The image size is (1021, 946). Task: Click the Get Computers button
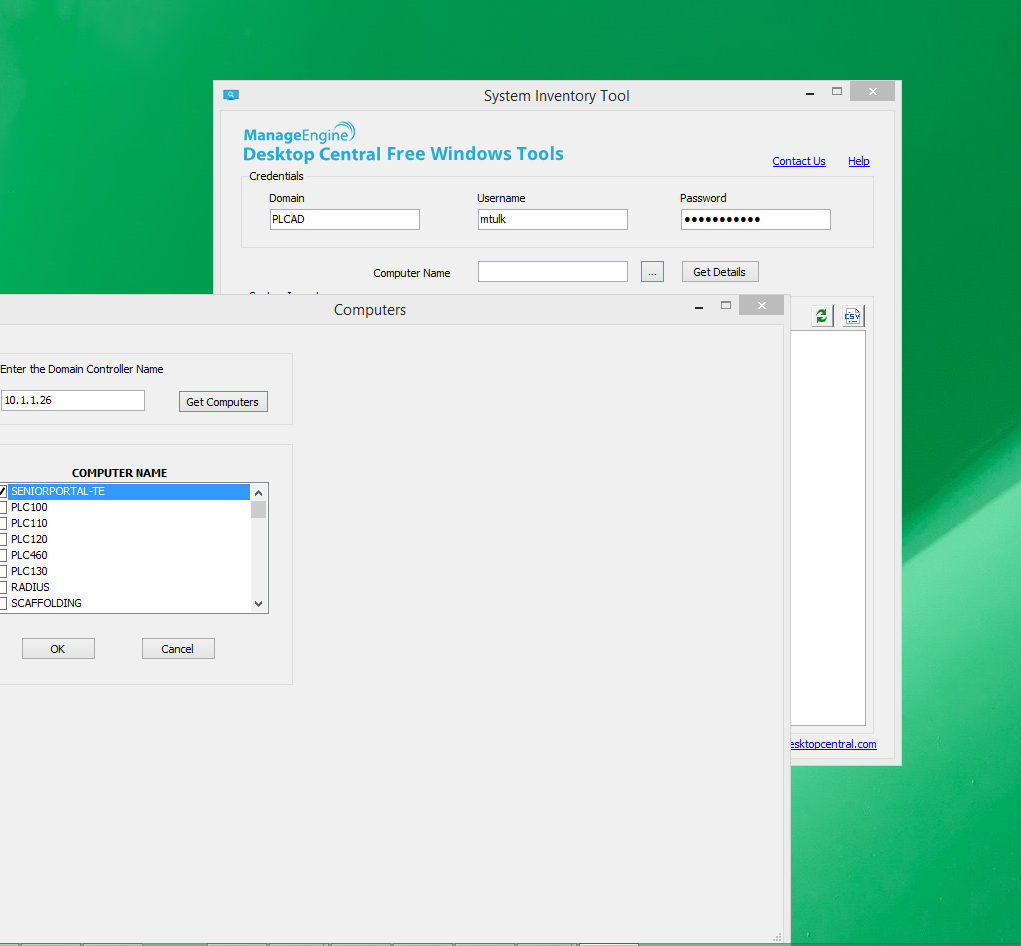coord(223,402)
